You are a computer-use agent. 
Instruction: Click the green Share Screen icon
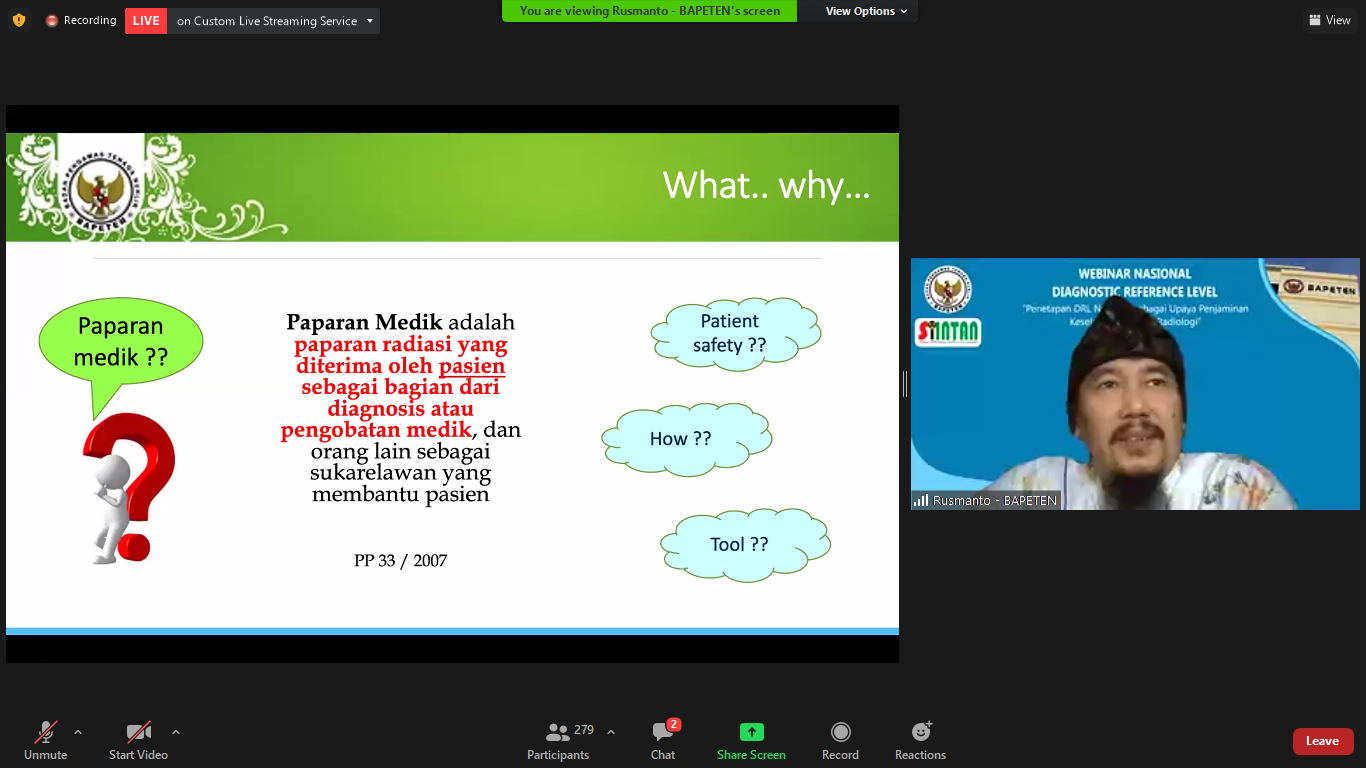tap(751, 732)
